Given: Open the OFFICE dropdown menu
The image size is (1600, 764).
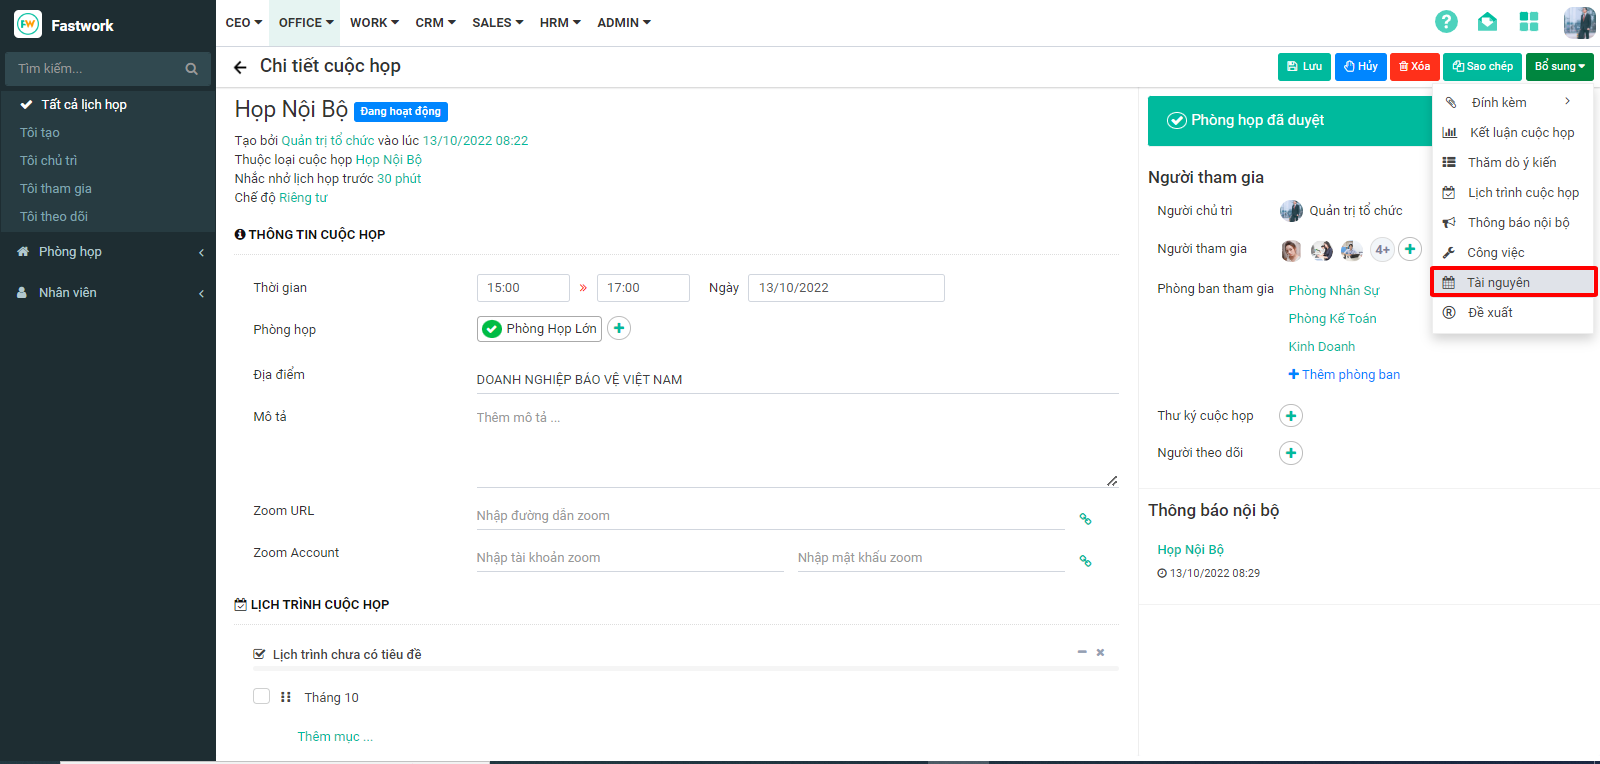Looking at the screenshot, I should 305,22.
